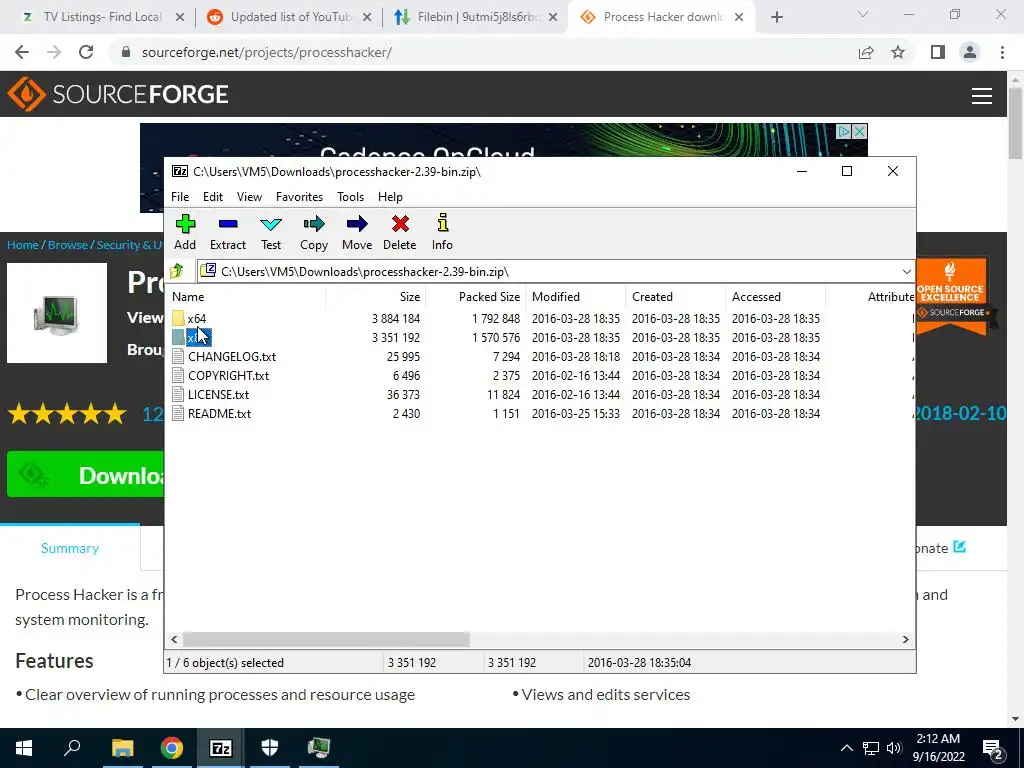The height and width of the screenshot is (768, 1024).
Task: Click the Extract toolbar icon
Action: [228, 225]
